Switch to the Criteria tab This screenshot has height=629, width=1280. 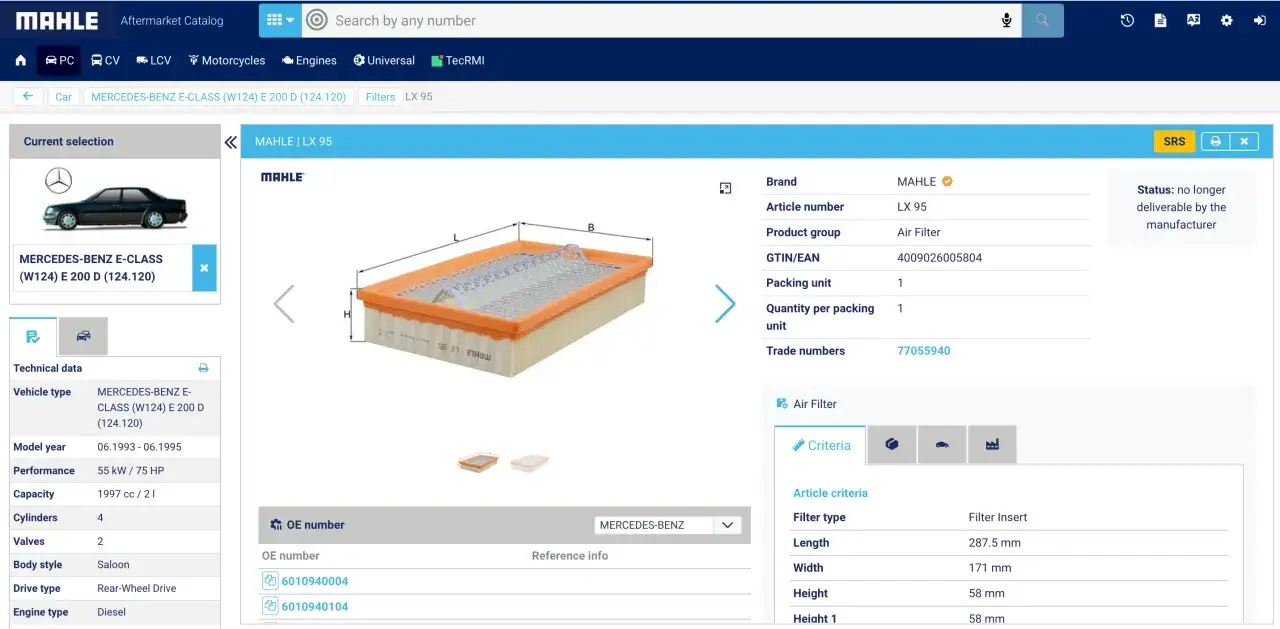(820, 445)
